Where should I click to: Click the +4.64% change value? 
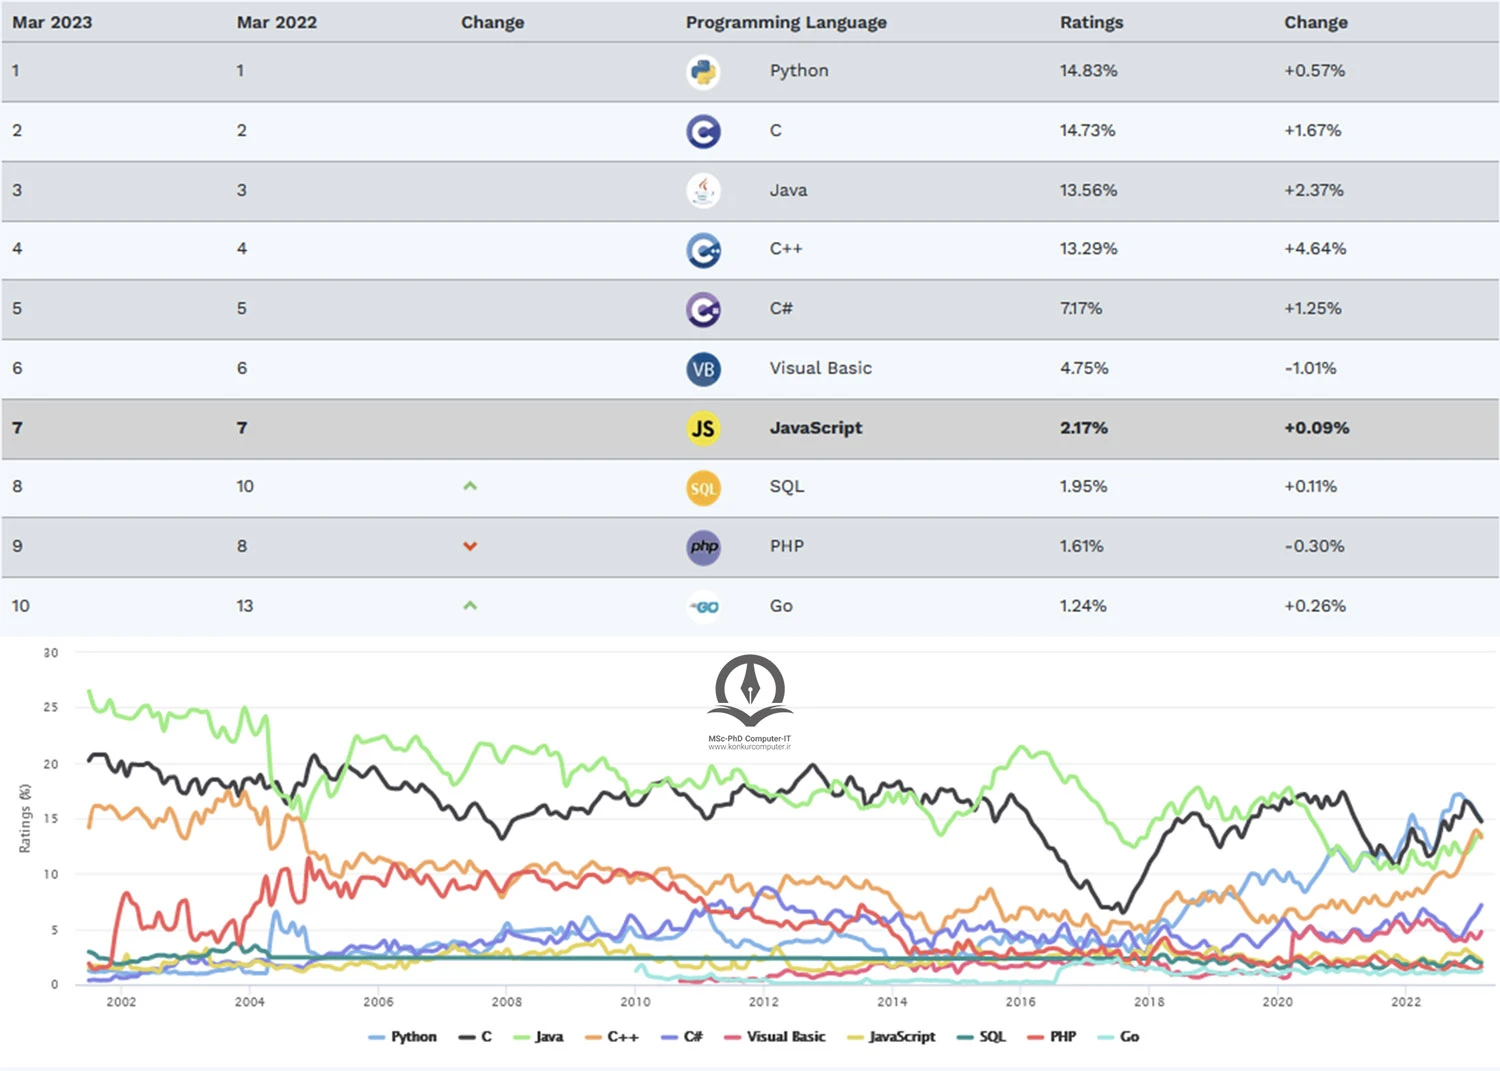click(x=1316, y=249)
